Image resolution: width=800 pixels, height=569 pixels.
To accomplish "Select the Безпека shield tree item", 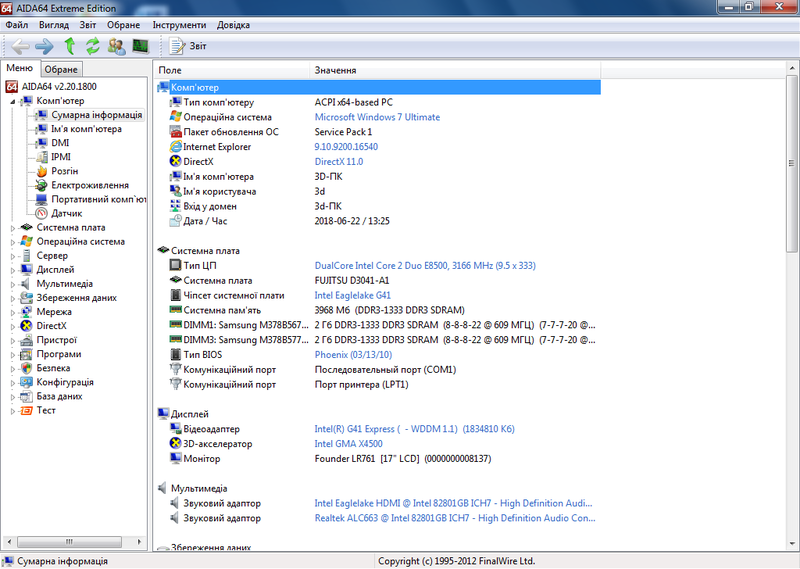I will (x=53, y=368).
